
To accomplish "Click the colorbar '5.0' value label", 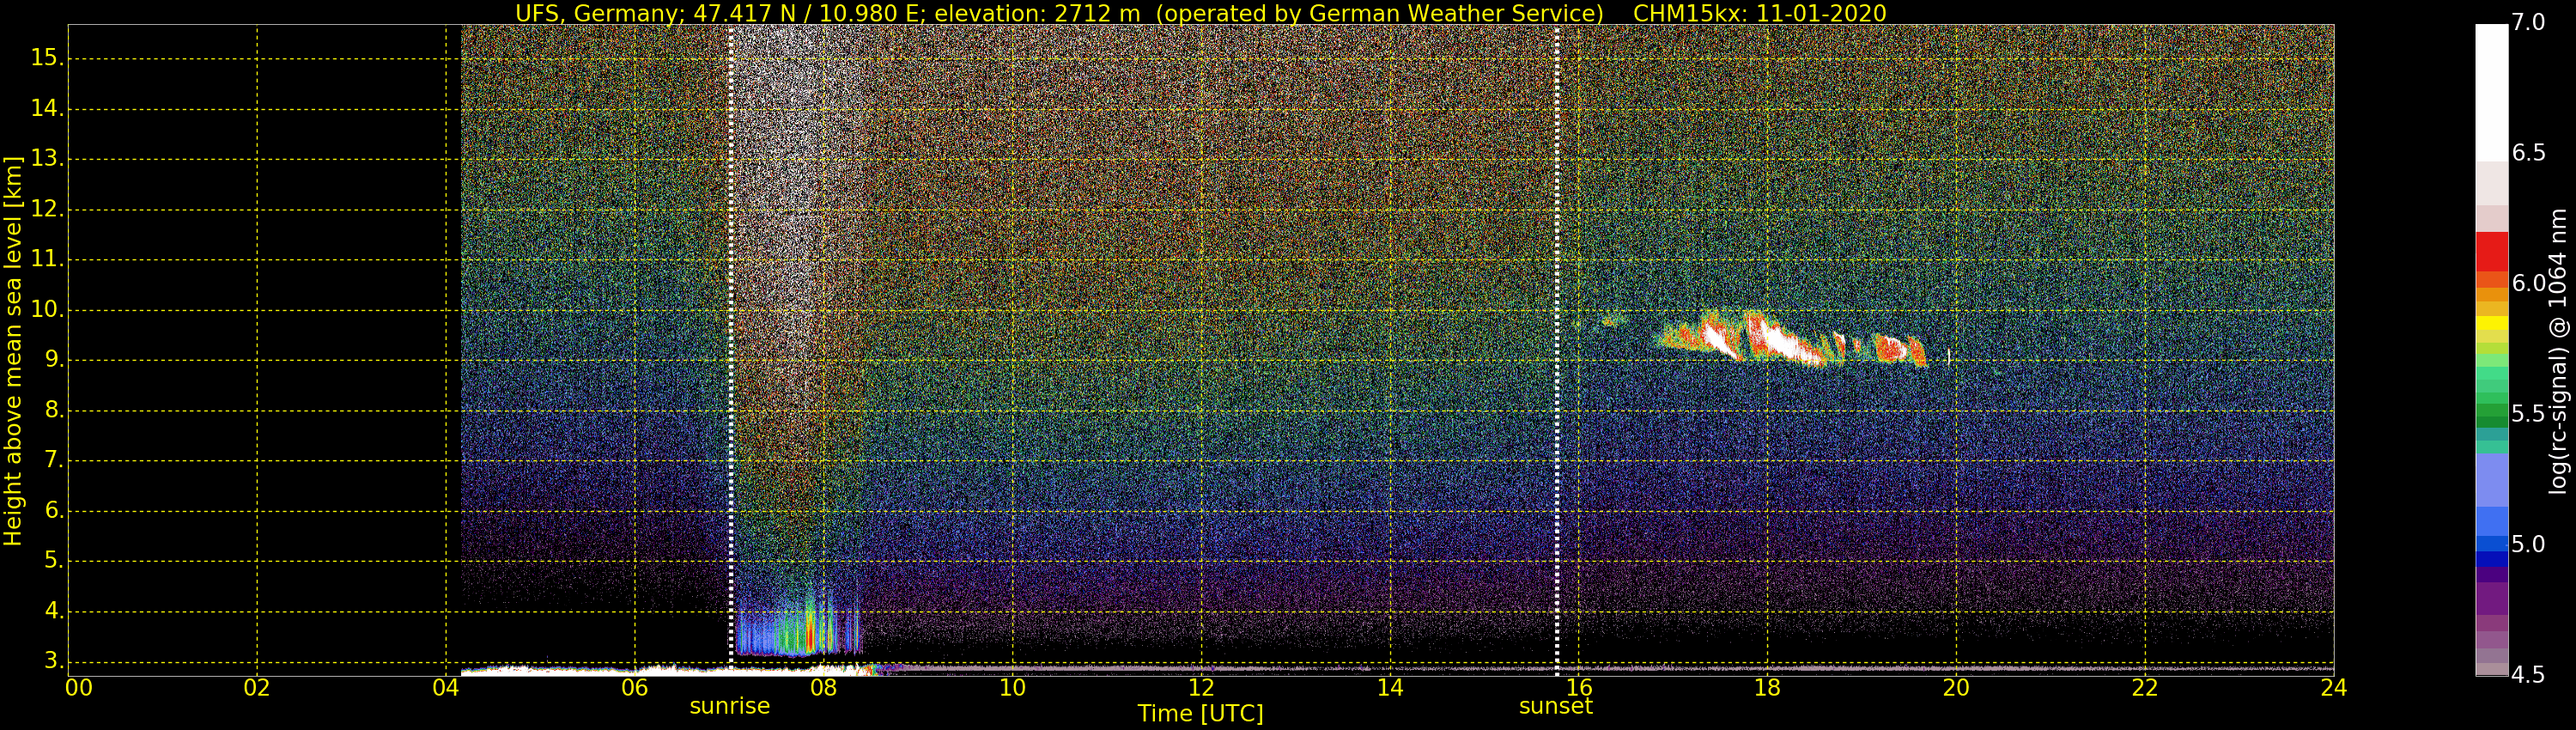I will [2529, 544].
